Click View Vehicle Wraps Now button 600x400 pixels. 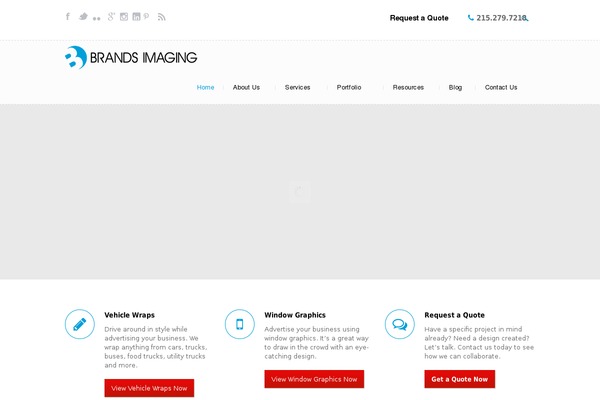coord(149,388)
